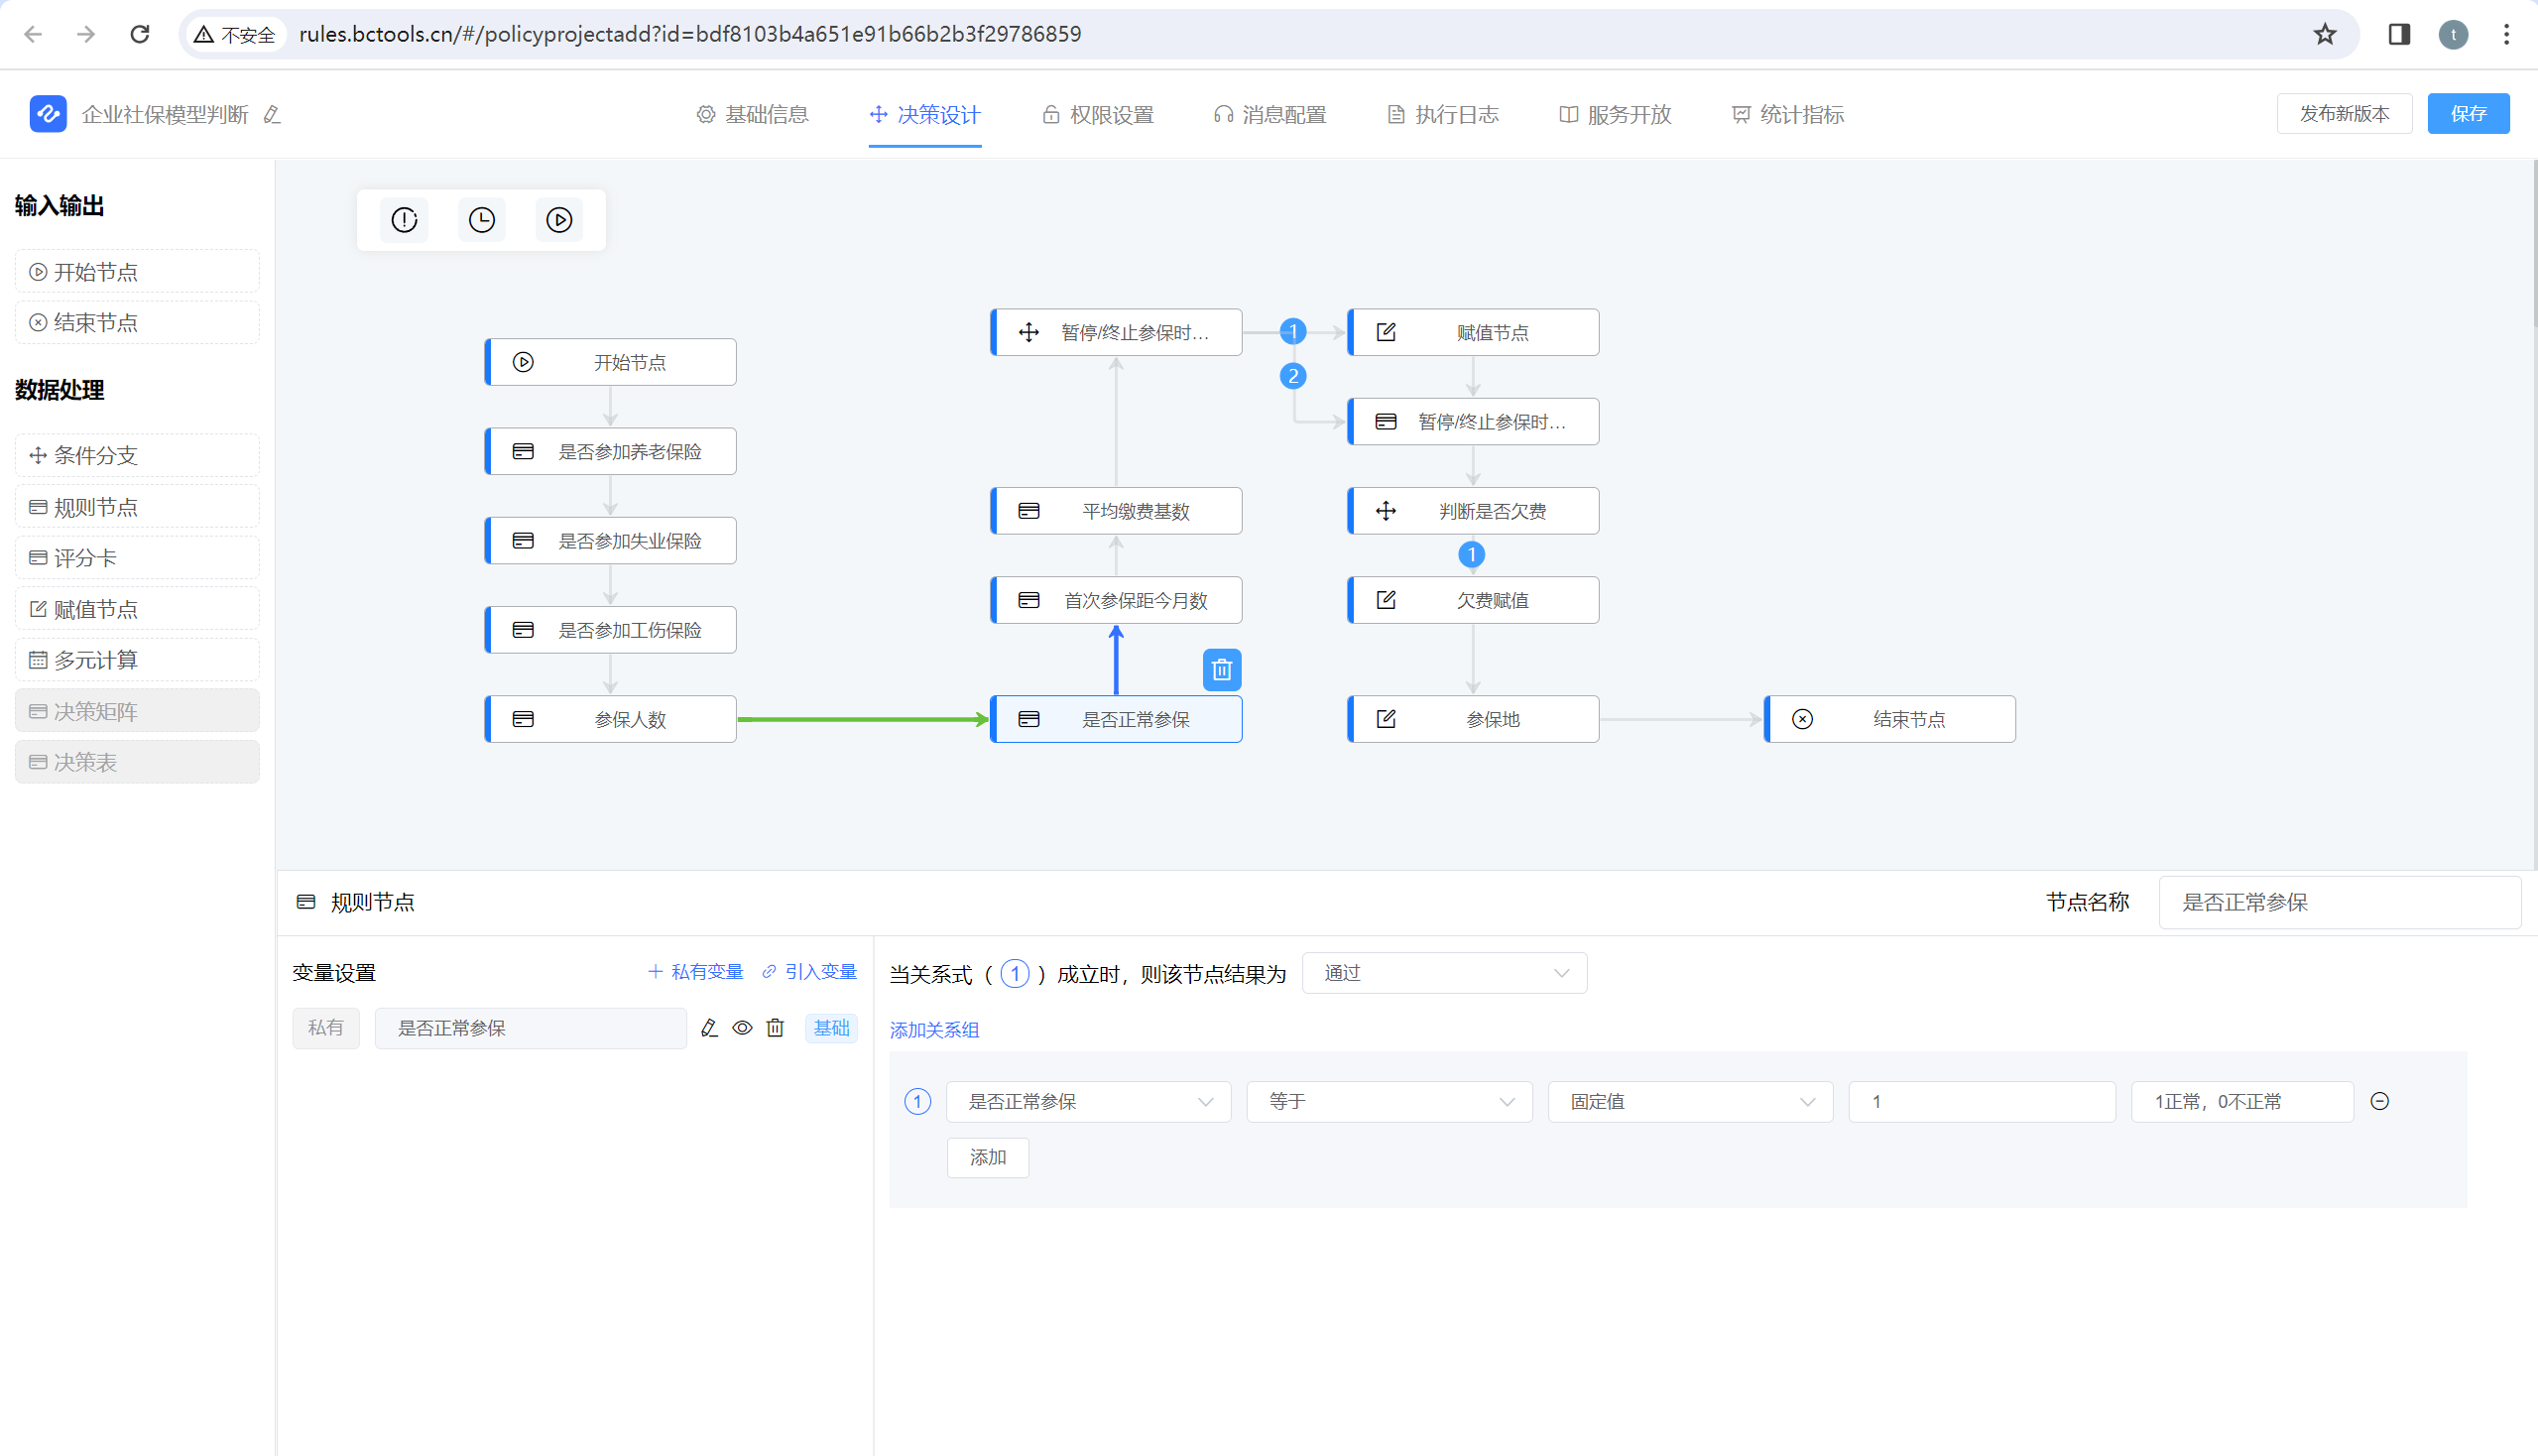2538x1456 pixels.
Task: Click the clock history icon in canvas toolbar
Action: click(481, 220)
